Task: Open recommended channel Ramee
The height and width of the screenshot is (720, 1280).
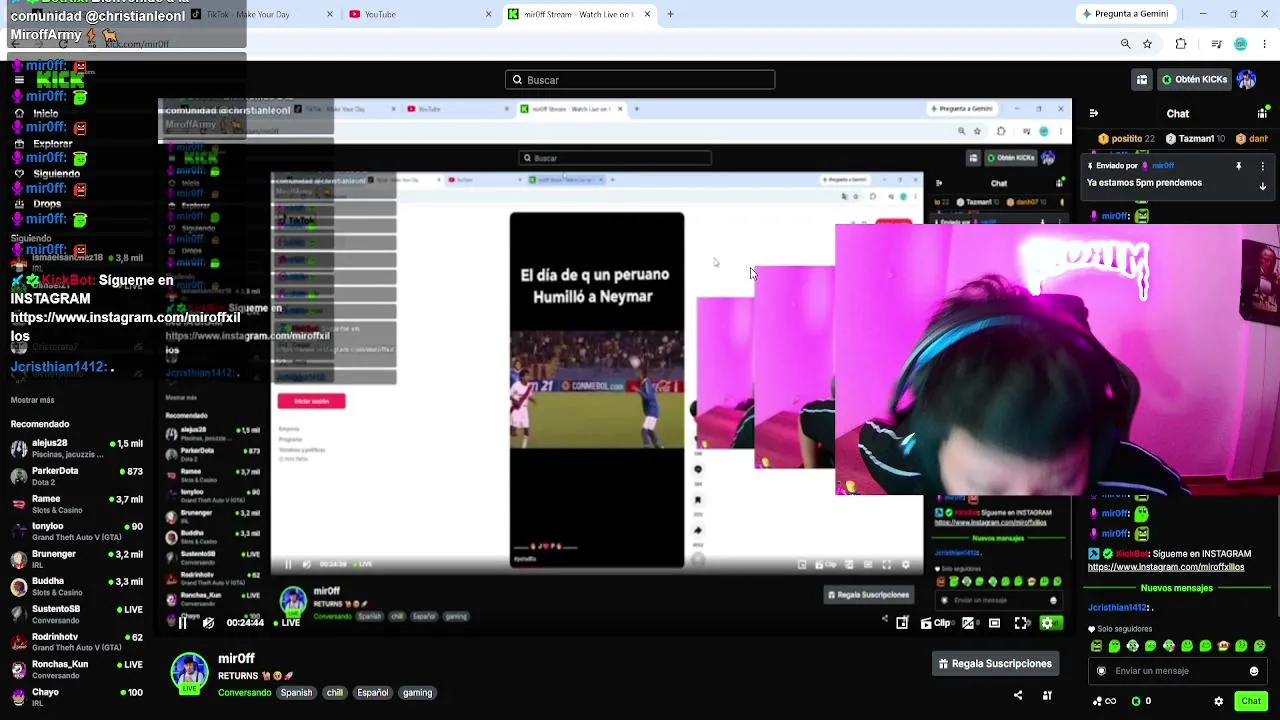Action: pos(77,504)
